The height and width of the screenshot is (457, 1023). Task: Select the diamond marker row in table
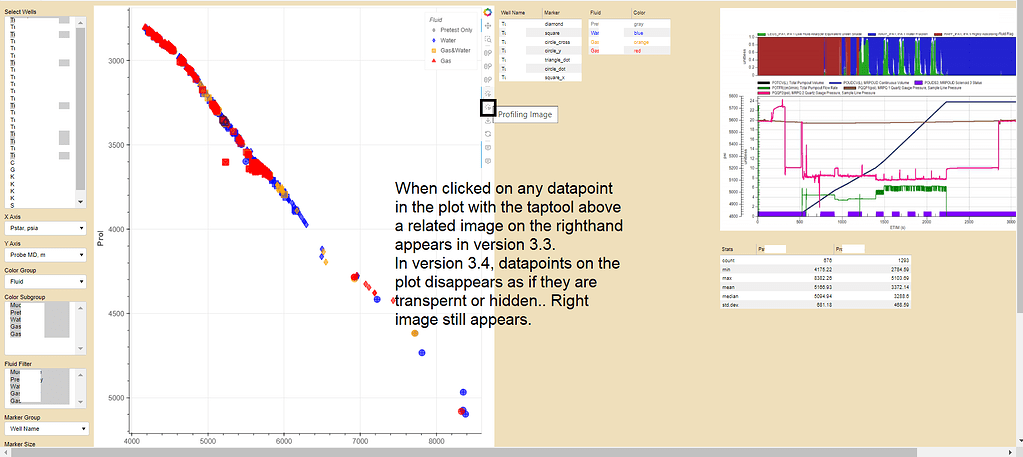point(553,22)
